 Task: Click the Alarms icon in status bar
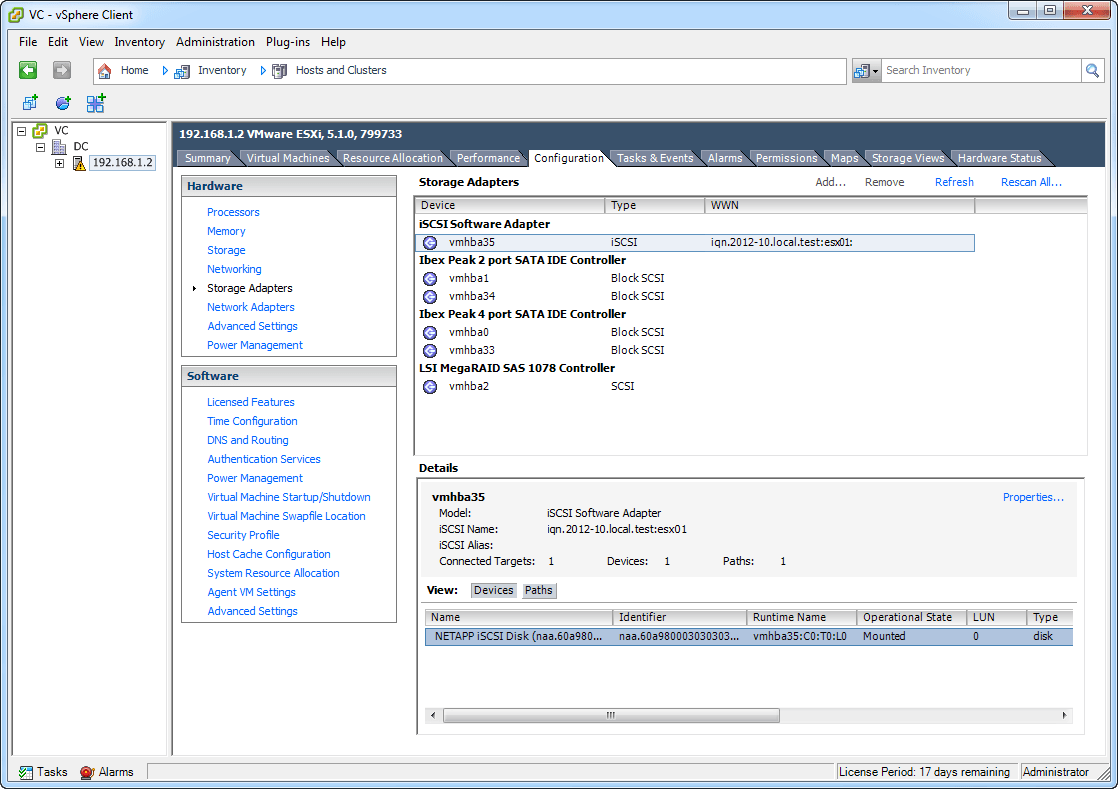pos(87,772)
